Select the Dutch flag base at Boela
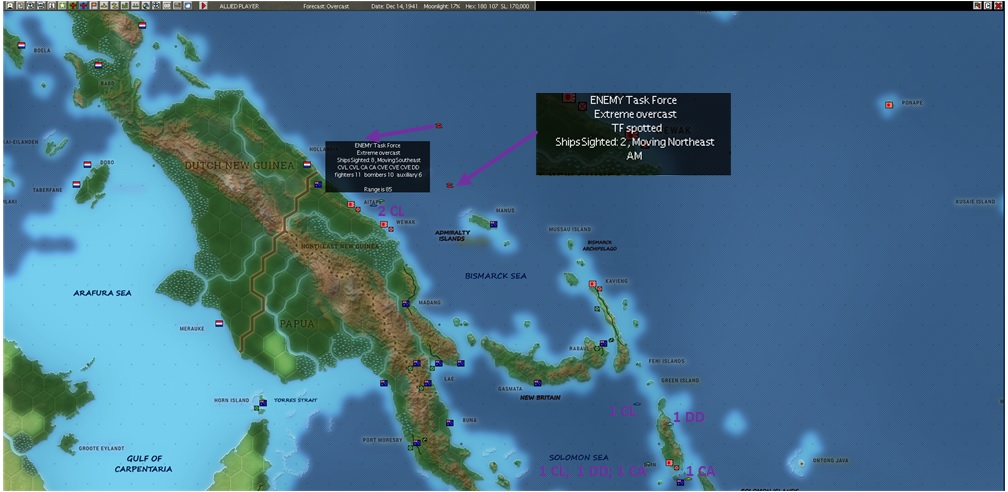 pos(21,46)
